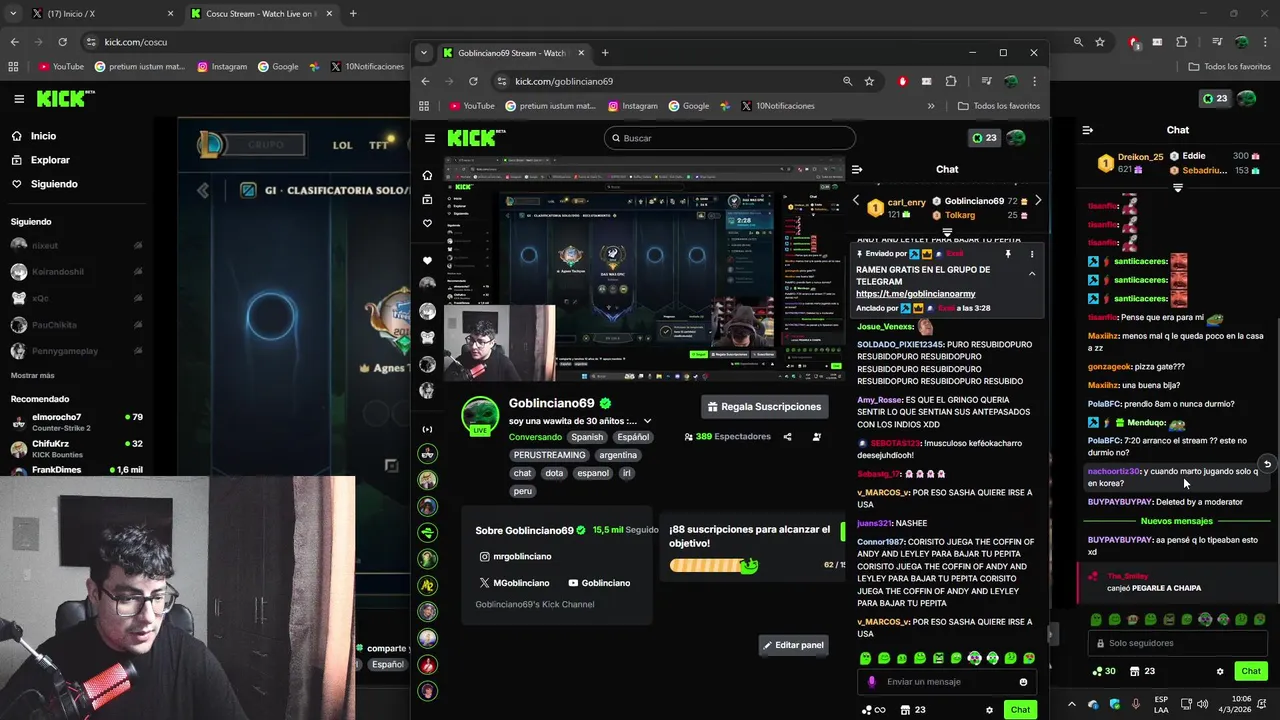Open ChifuKrz recommended channel
This screenshot has height=720, width=1280.
point(77,449)
